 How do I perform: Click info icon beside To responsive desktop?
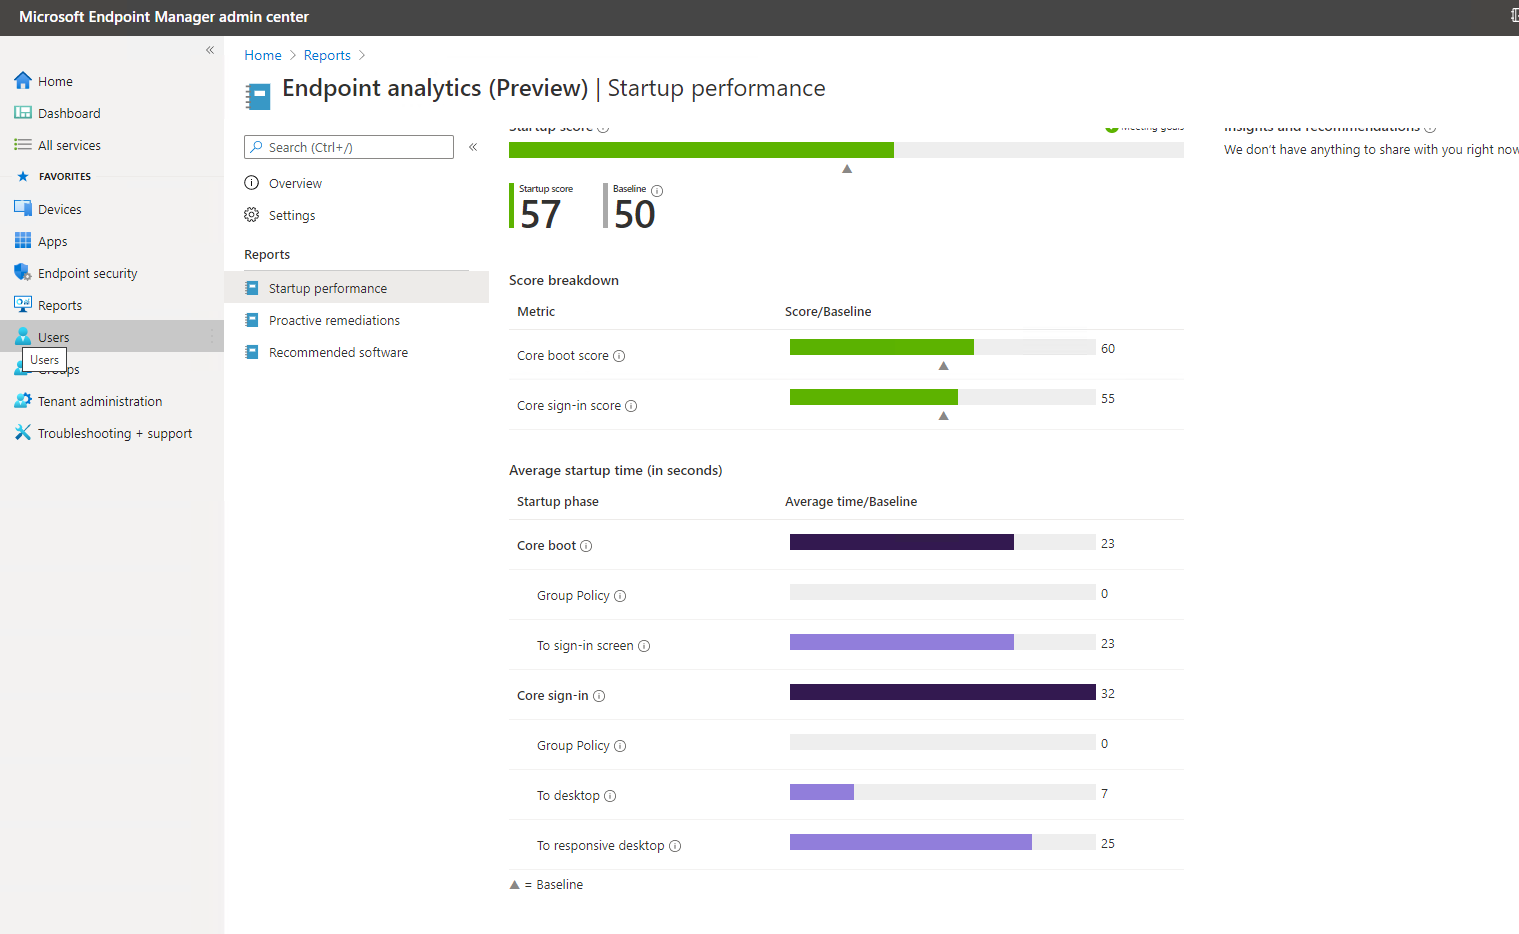click(x=675, y=846)
